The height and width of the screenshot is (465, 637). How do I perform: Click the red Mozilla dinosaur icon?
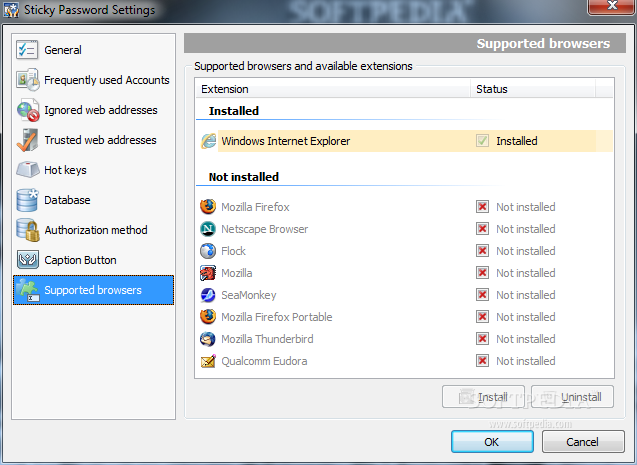click(x=208, y=273)
